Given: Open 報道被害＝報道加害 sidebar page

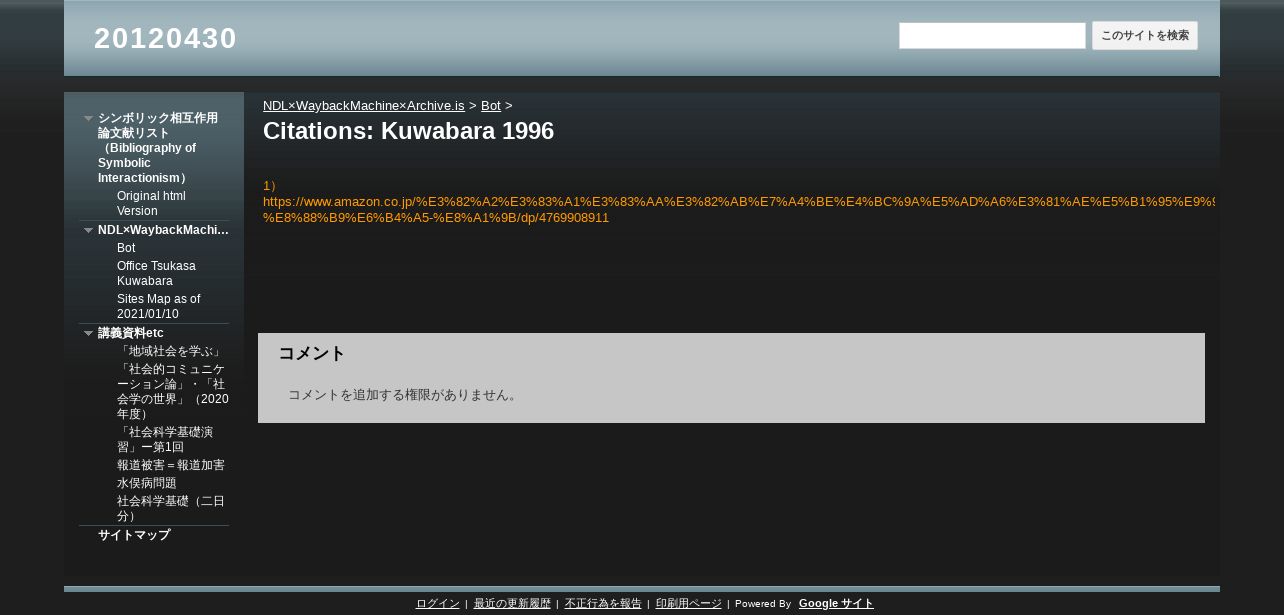Looking at the screenshot, I should [x=171, y=465].
